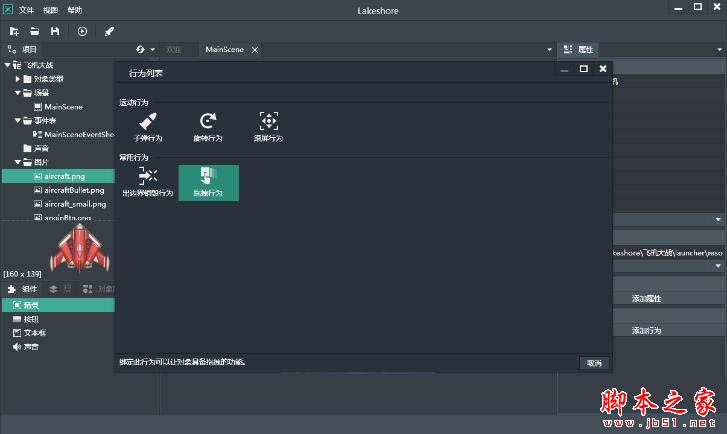Minimize the 行为列表 dialog
The height and width of the screenshot is (434, 727).
point(564,70)
